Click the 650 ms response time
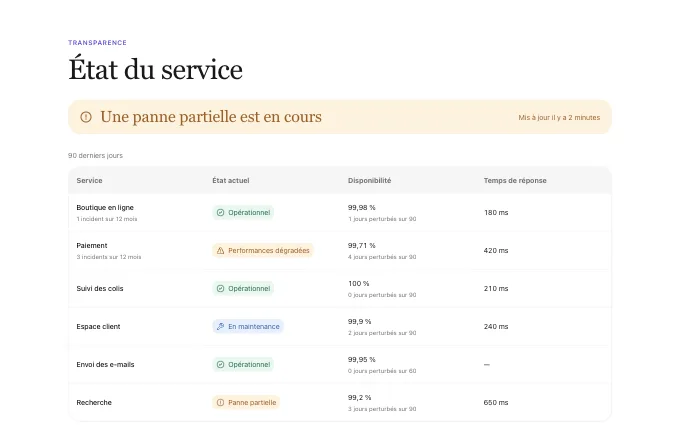The width and height of the screenshot is (680, 425). [496, 402]
